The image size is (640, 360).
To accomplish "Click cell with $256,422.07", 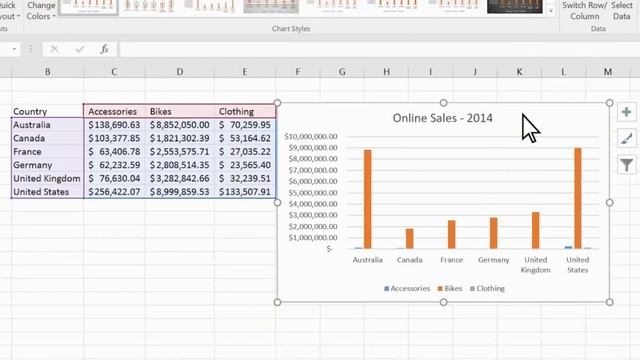I will 114,192.
